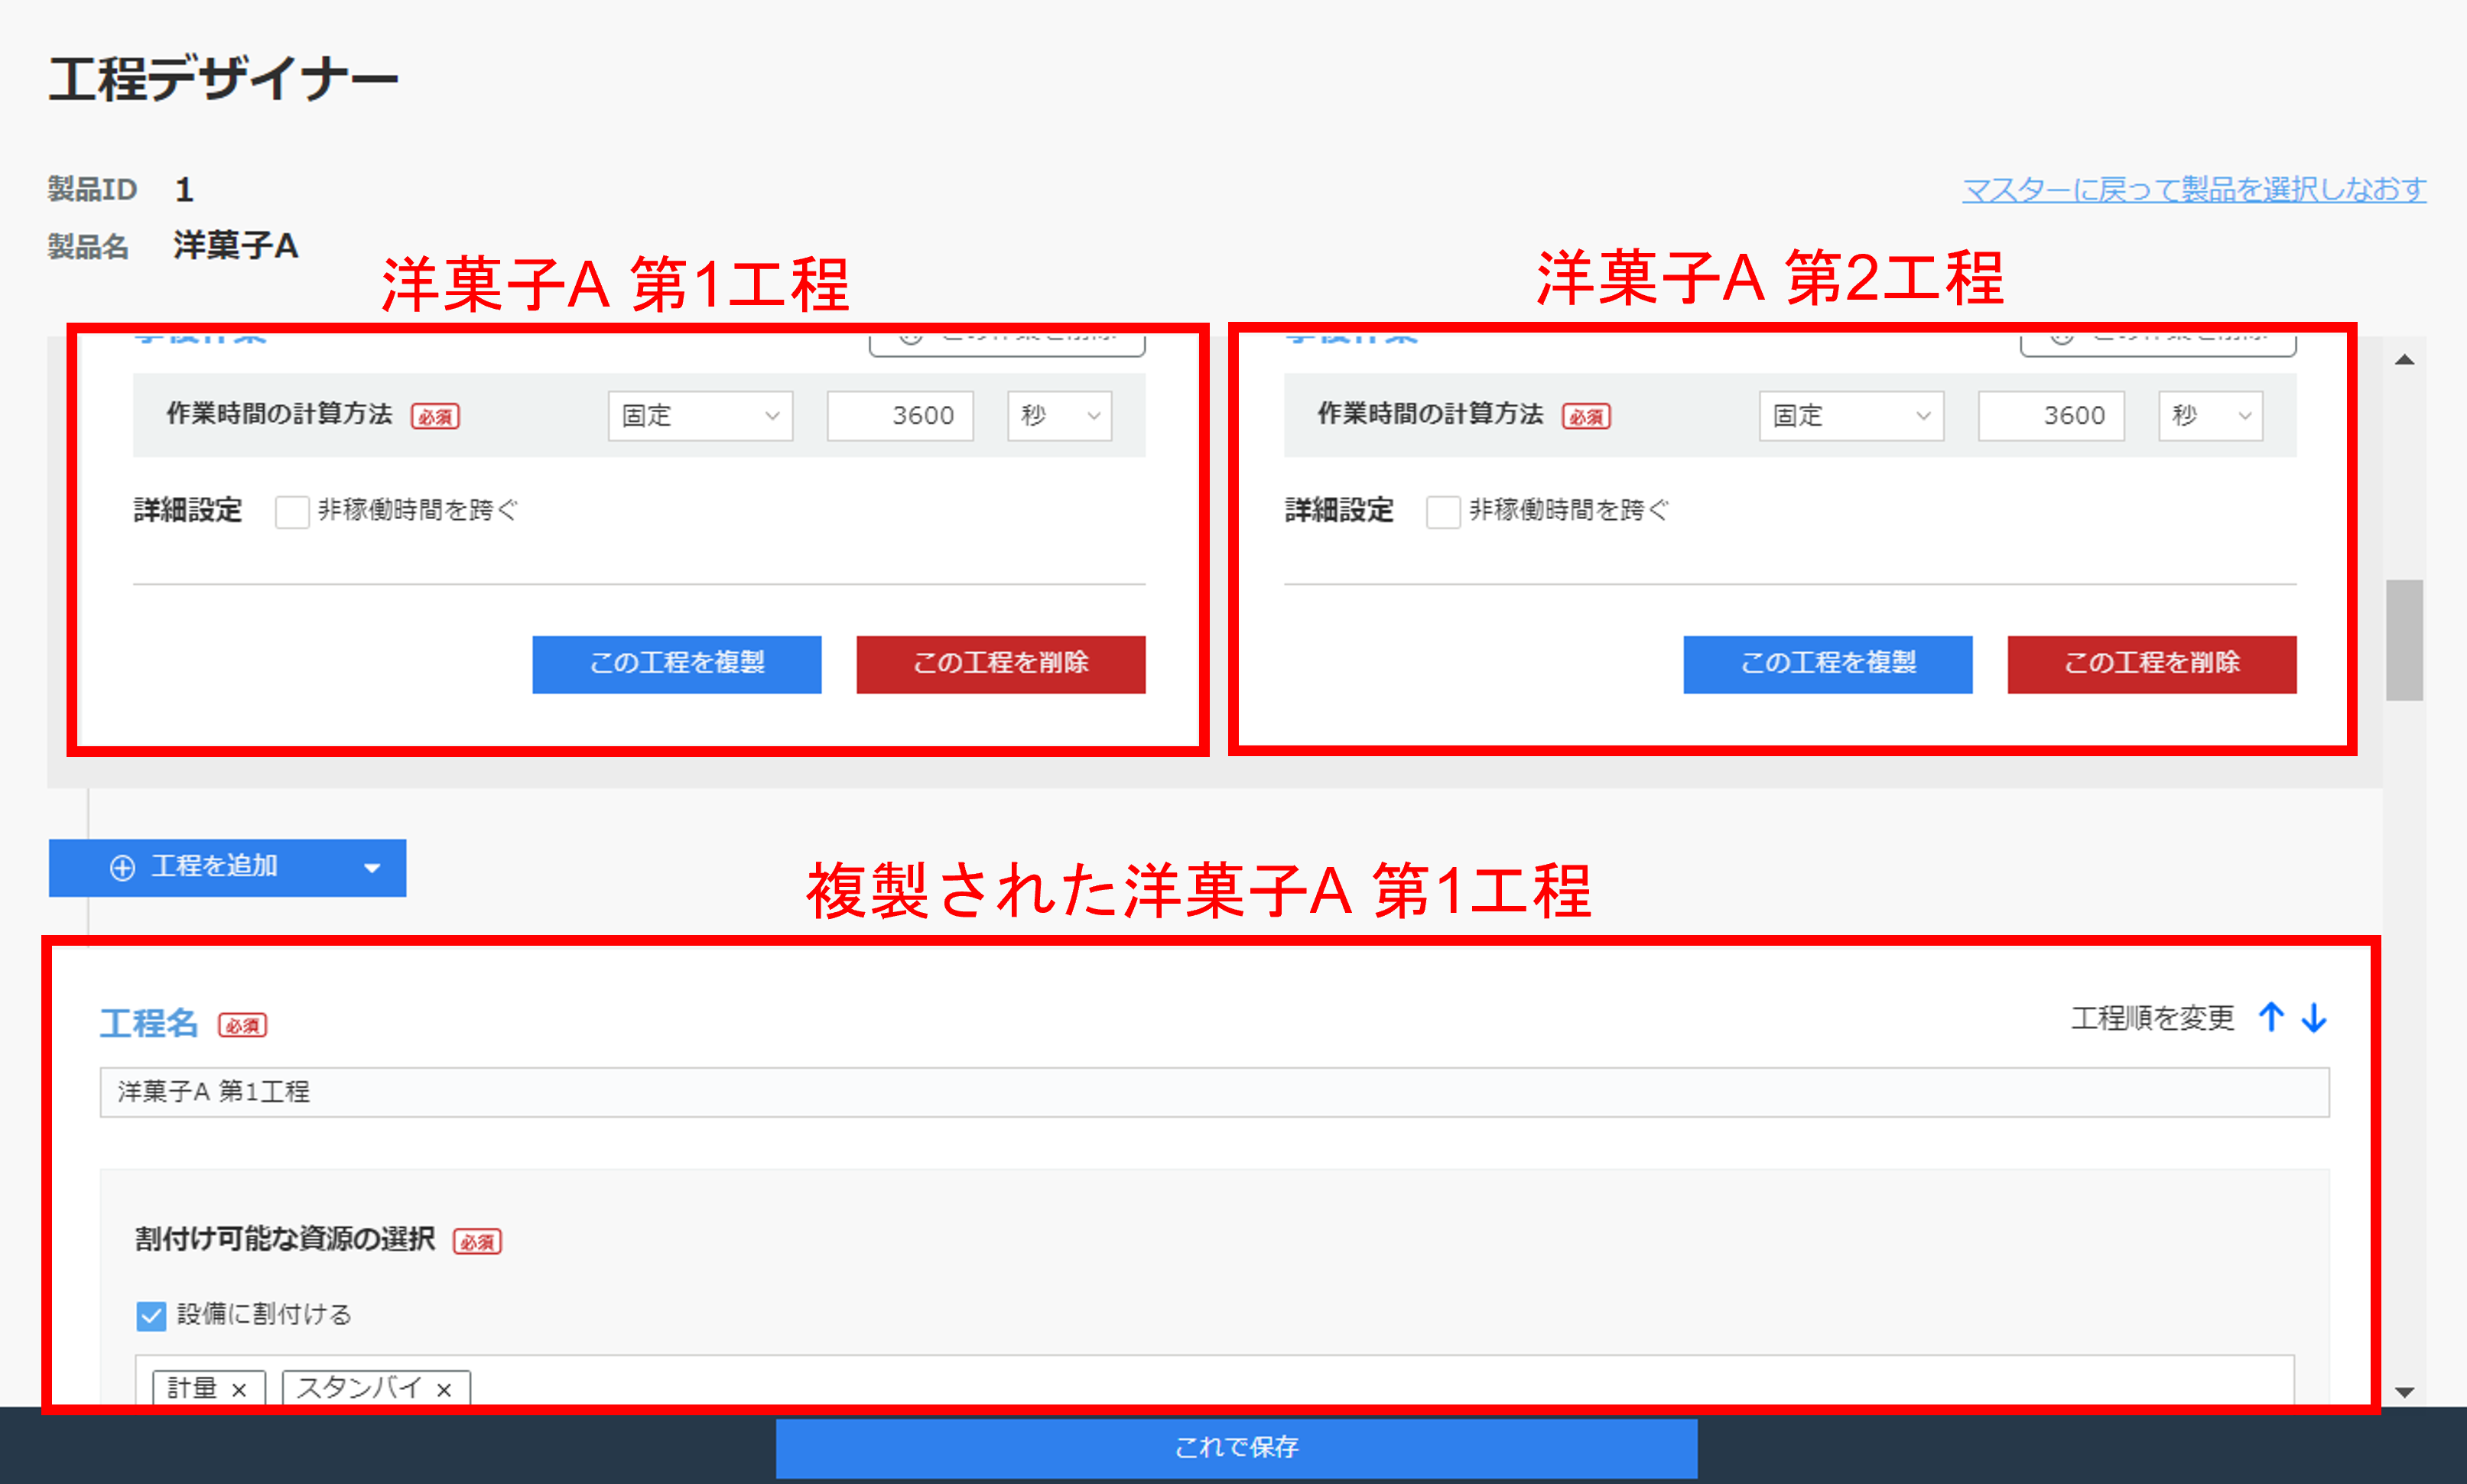Click この工程を複製 button in 第2工程 panel
The height and width of the screenshot is (1484, 2467).
coord(1828,664)
